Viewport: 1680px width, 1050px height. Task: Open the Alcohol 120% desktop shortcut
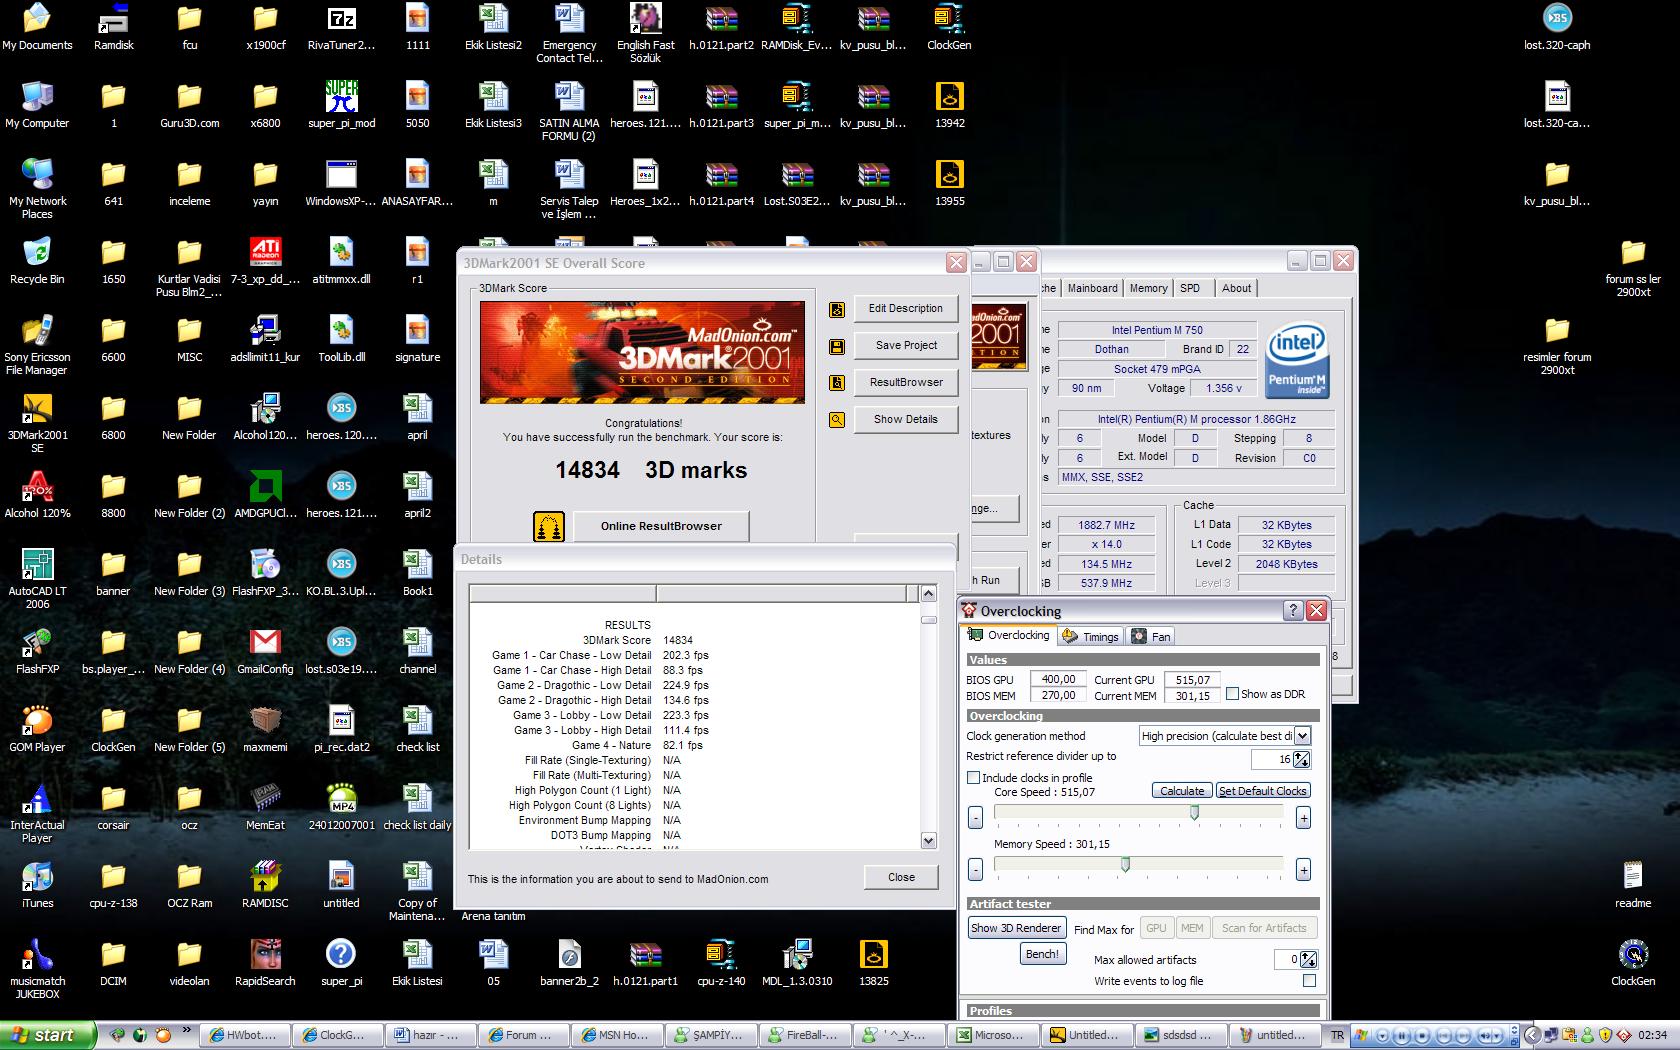point(37,495)
